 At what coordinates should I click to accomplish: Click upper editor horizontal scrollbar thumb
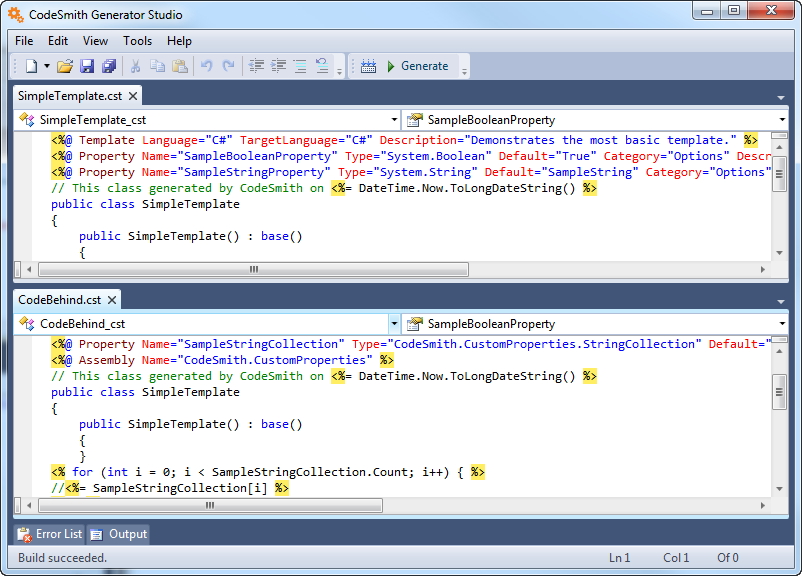[254, 269]
